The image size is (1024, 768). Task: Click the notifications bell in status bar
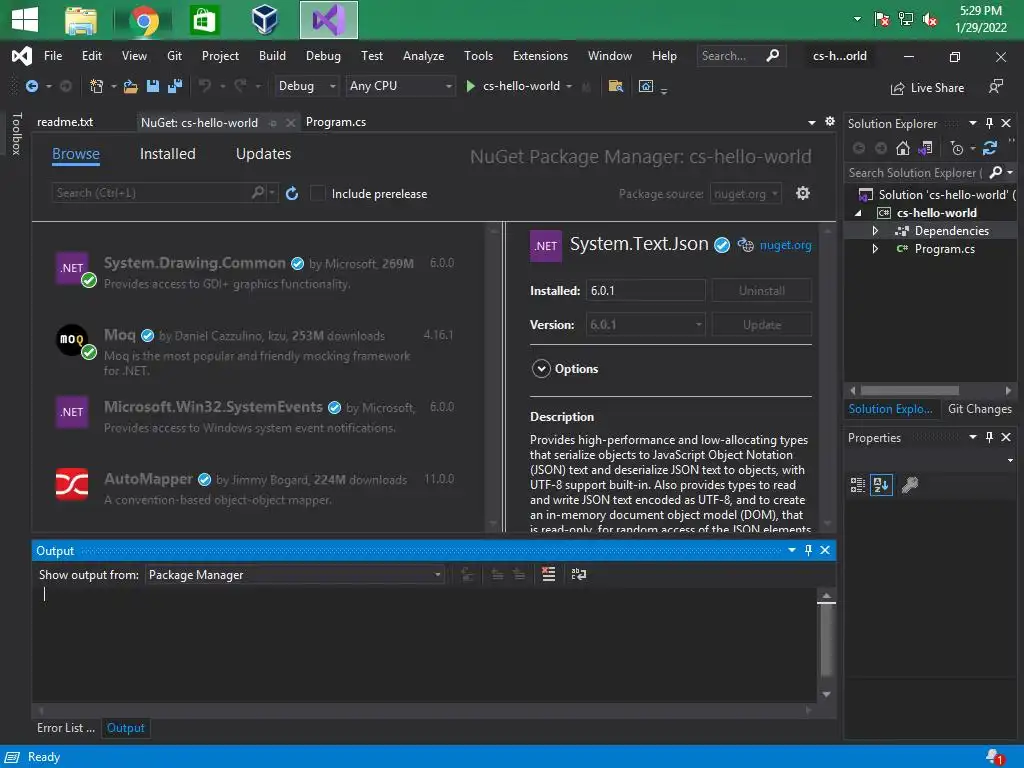click(x=995, y=757)
